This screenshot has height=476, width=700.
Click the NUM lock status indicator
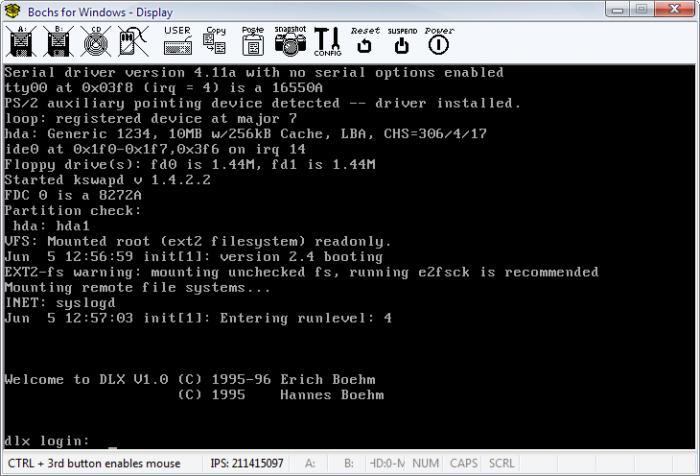[x=425, y=463]
